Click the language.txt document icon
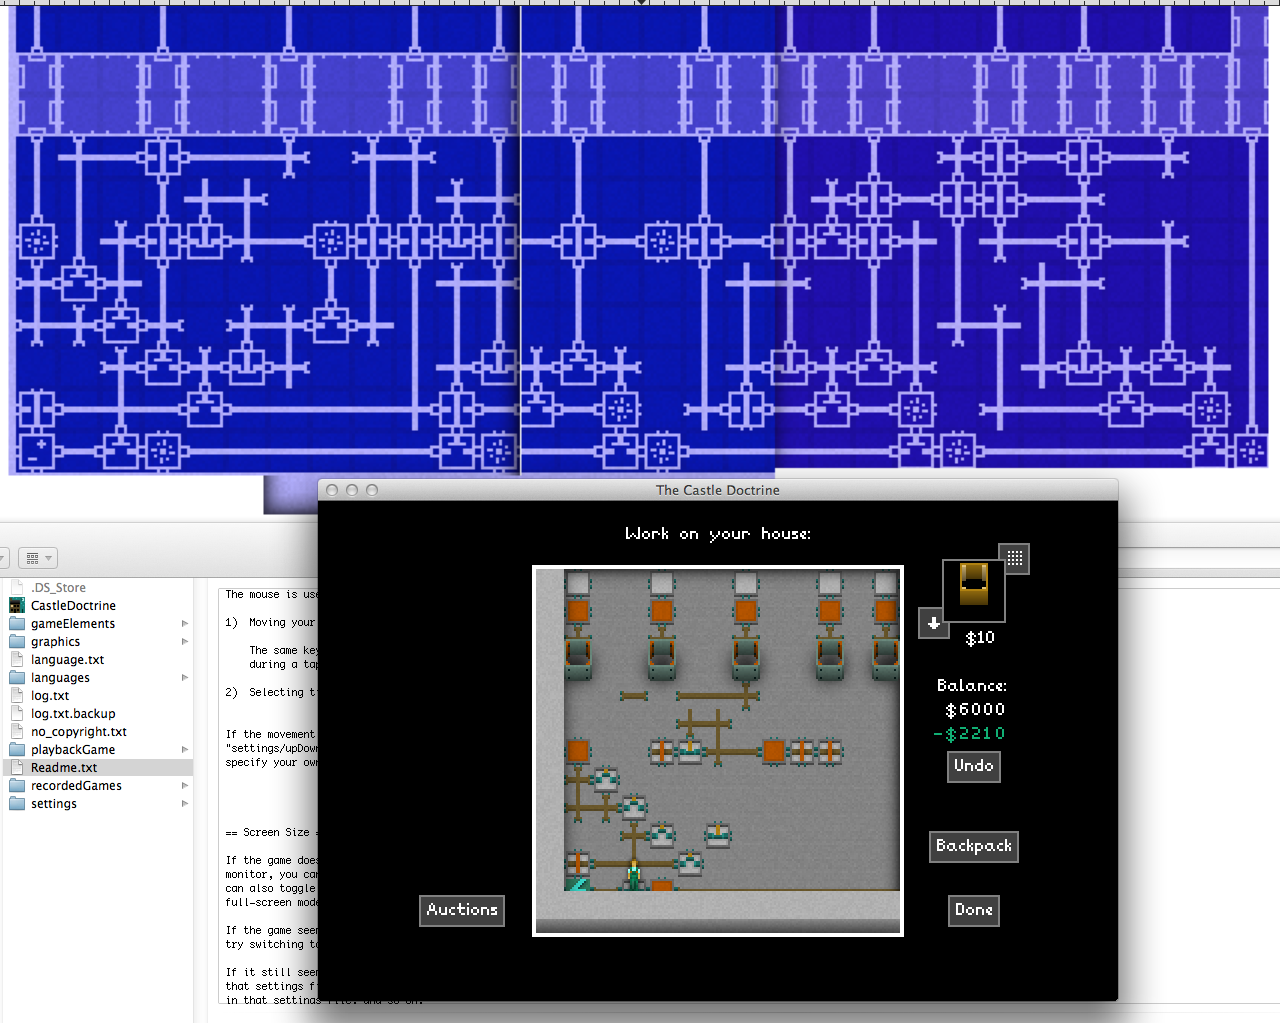Screen dimensions: 1280x1023 coord(17,659)
